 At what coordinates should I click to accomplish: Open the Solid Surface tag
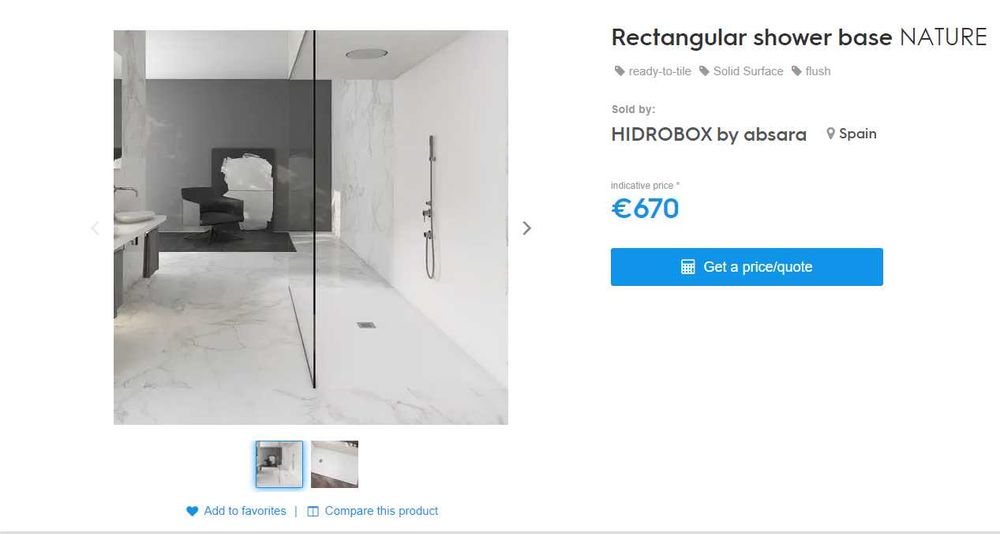coord(748,71)
